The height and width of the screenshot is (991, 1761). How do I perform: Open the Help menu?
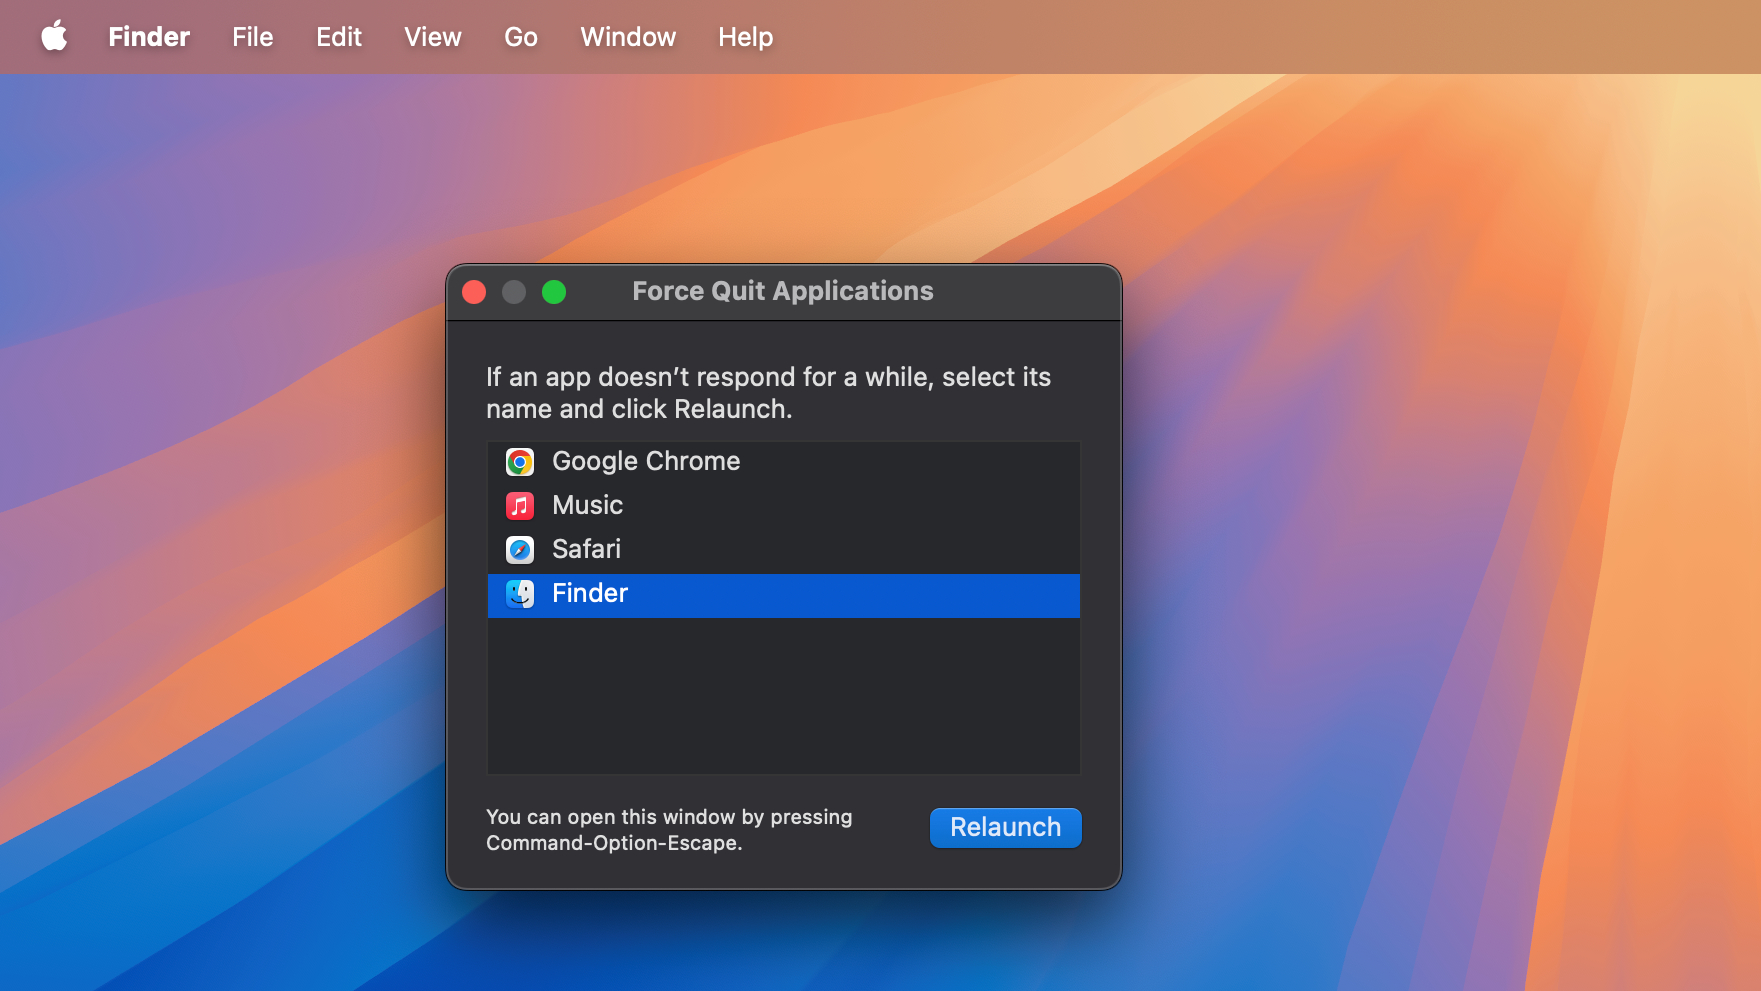point(745,37)
